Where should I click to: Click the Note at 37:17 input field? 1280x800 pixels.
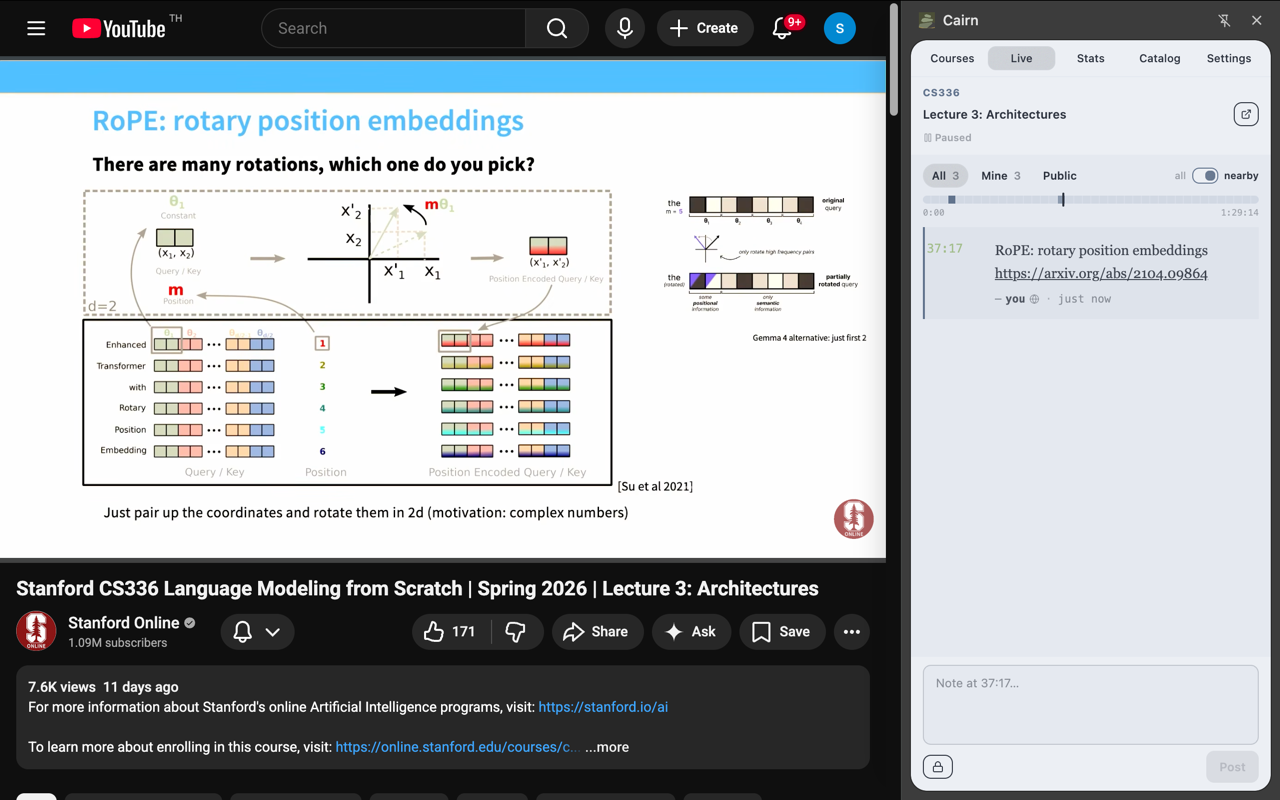(1090, 703)
